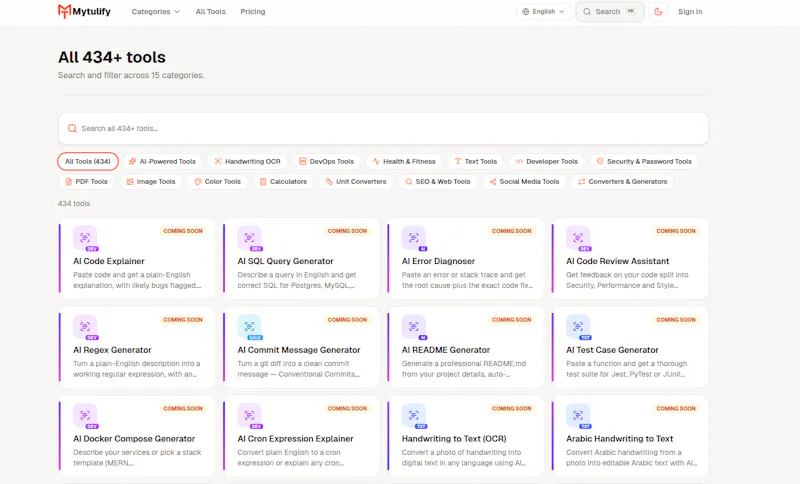Open the AI Test Case Generator title
Viewport: 800px width, 484px height.
[612, 350]
